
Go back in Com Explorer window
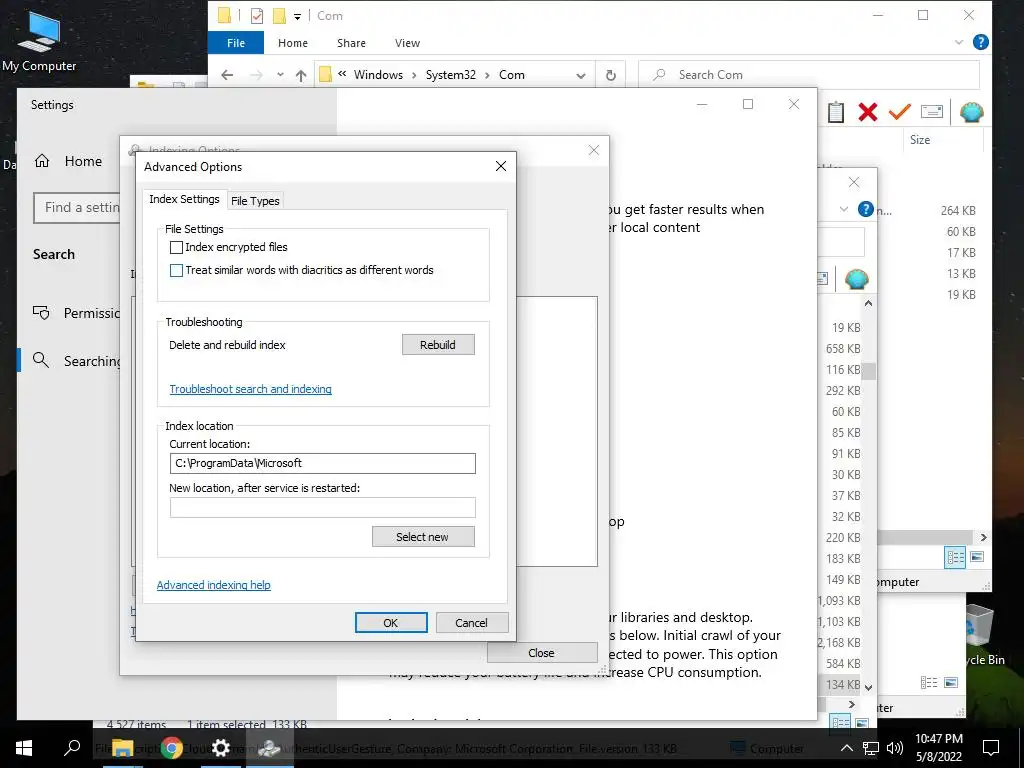pos(227,75)
